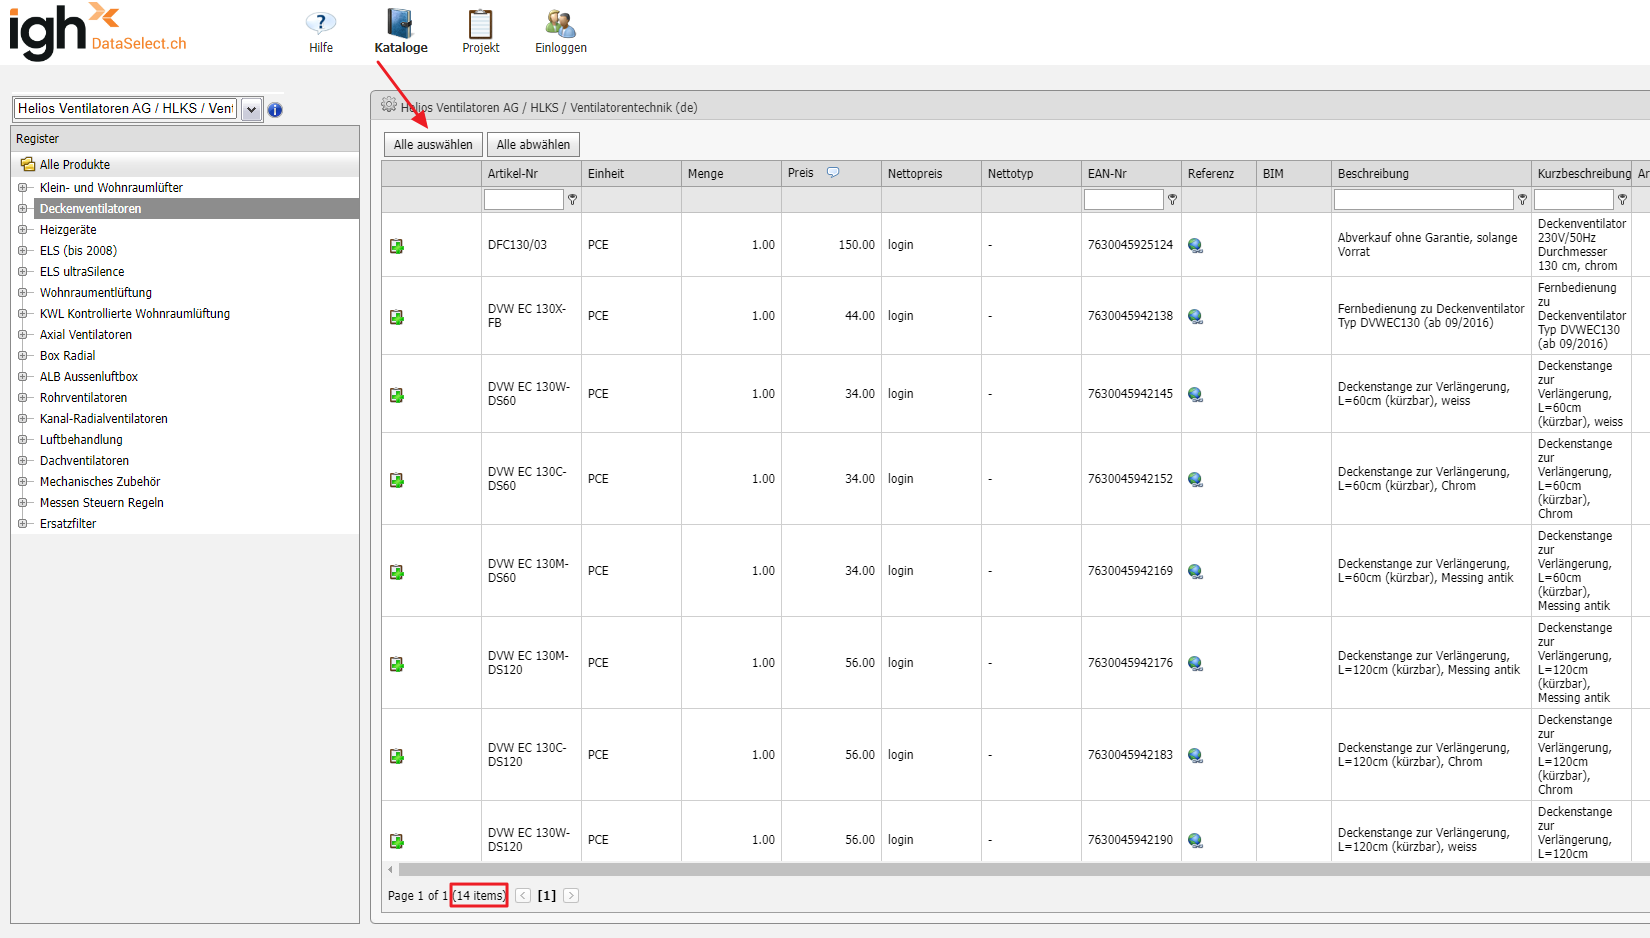1650x938 pixels.
Task: Click the filter icon next to Kurzbeschreibung field
Action: click(1622, 200)
